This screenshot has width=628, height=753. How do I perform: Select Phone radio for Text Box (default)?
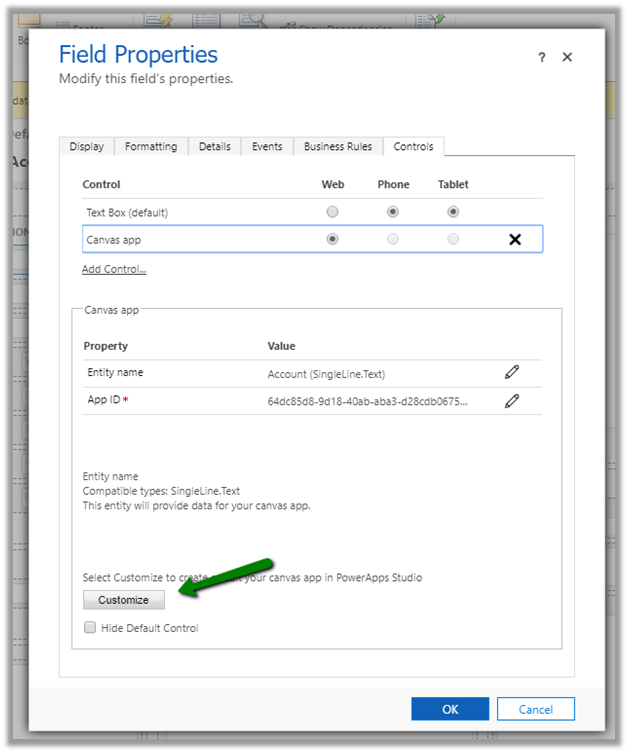393,212
